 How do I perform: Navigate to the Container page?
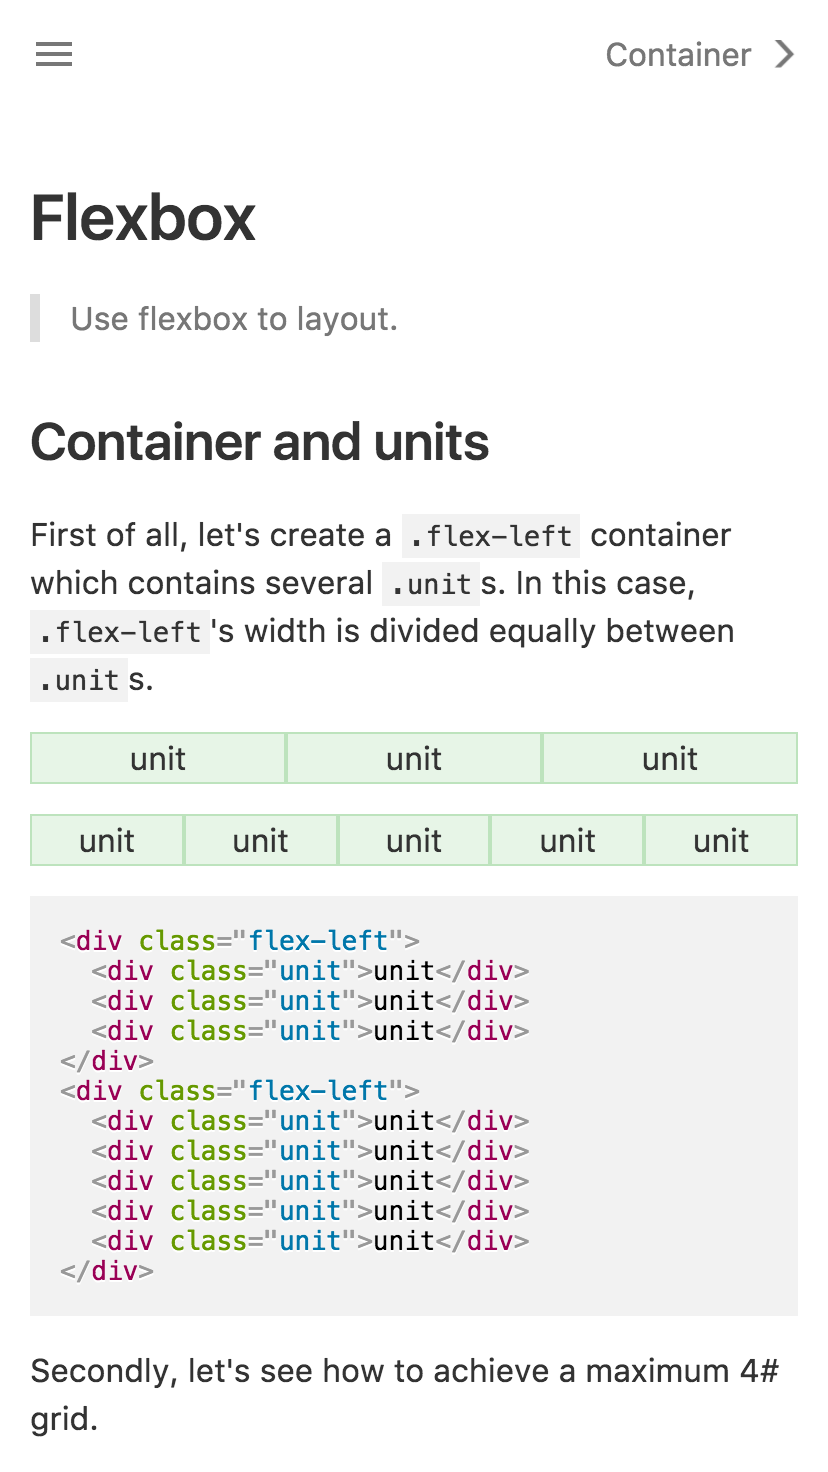tap(677, 55)
